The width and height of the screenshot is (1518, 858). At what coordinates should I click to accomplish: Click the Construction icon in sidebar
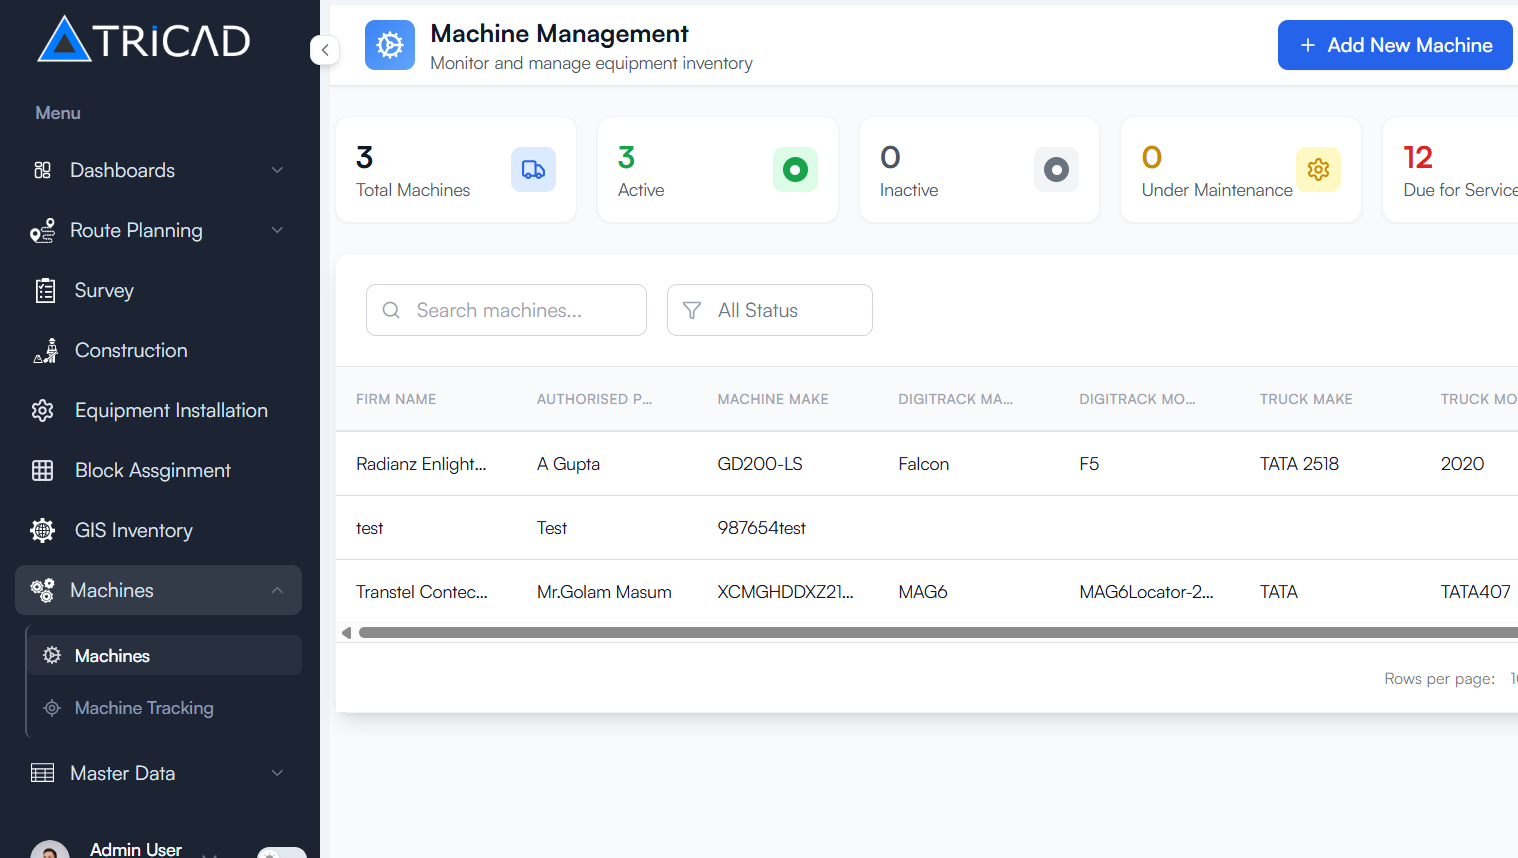[45, 350]
